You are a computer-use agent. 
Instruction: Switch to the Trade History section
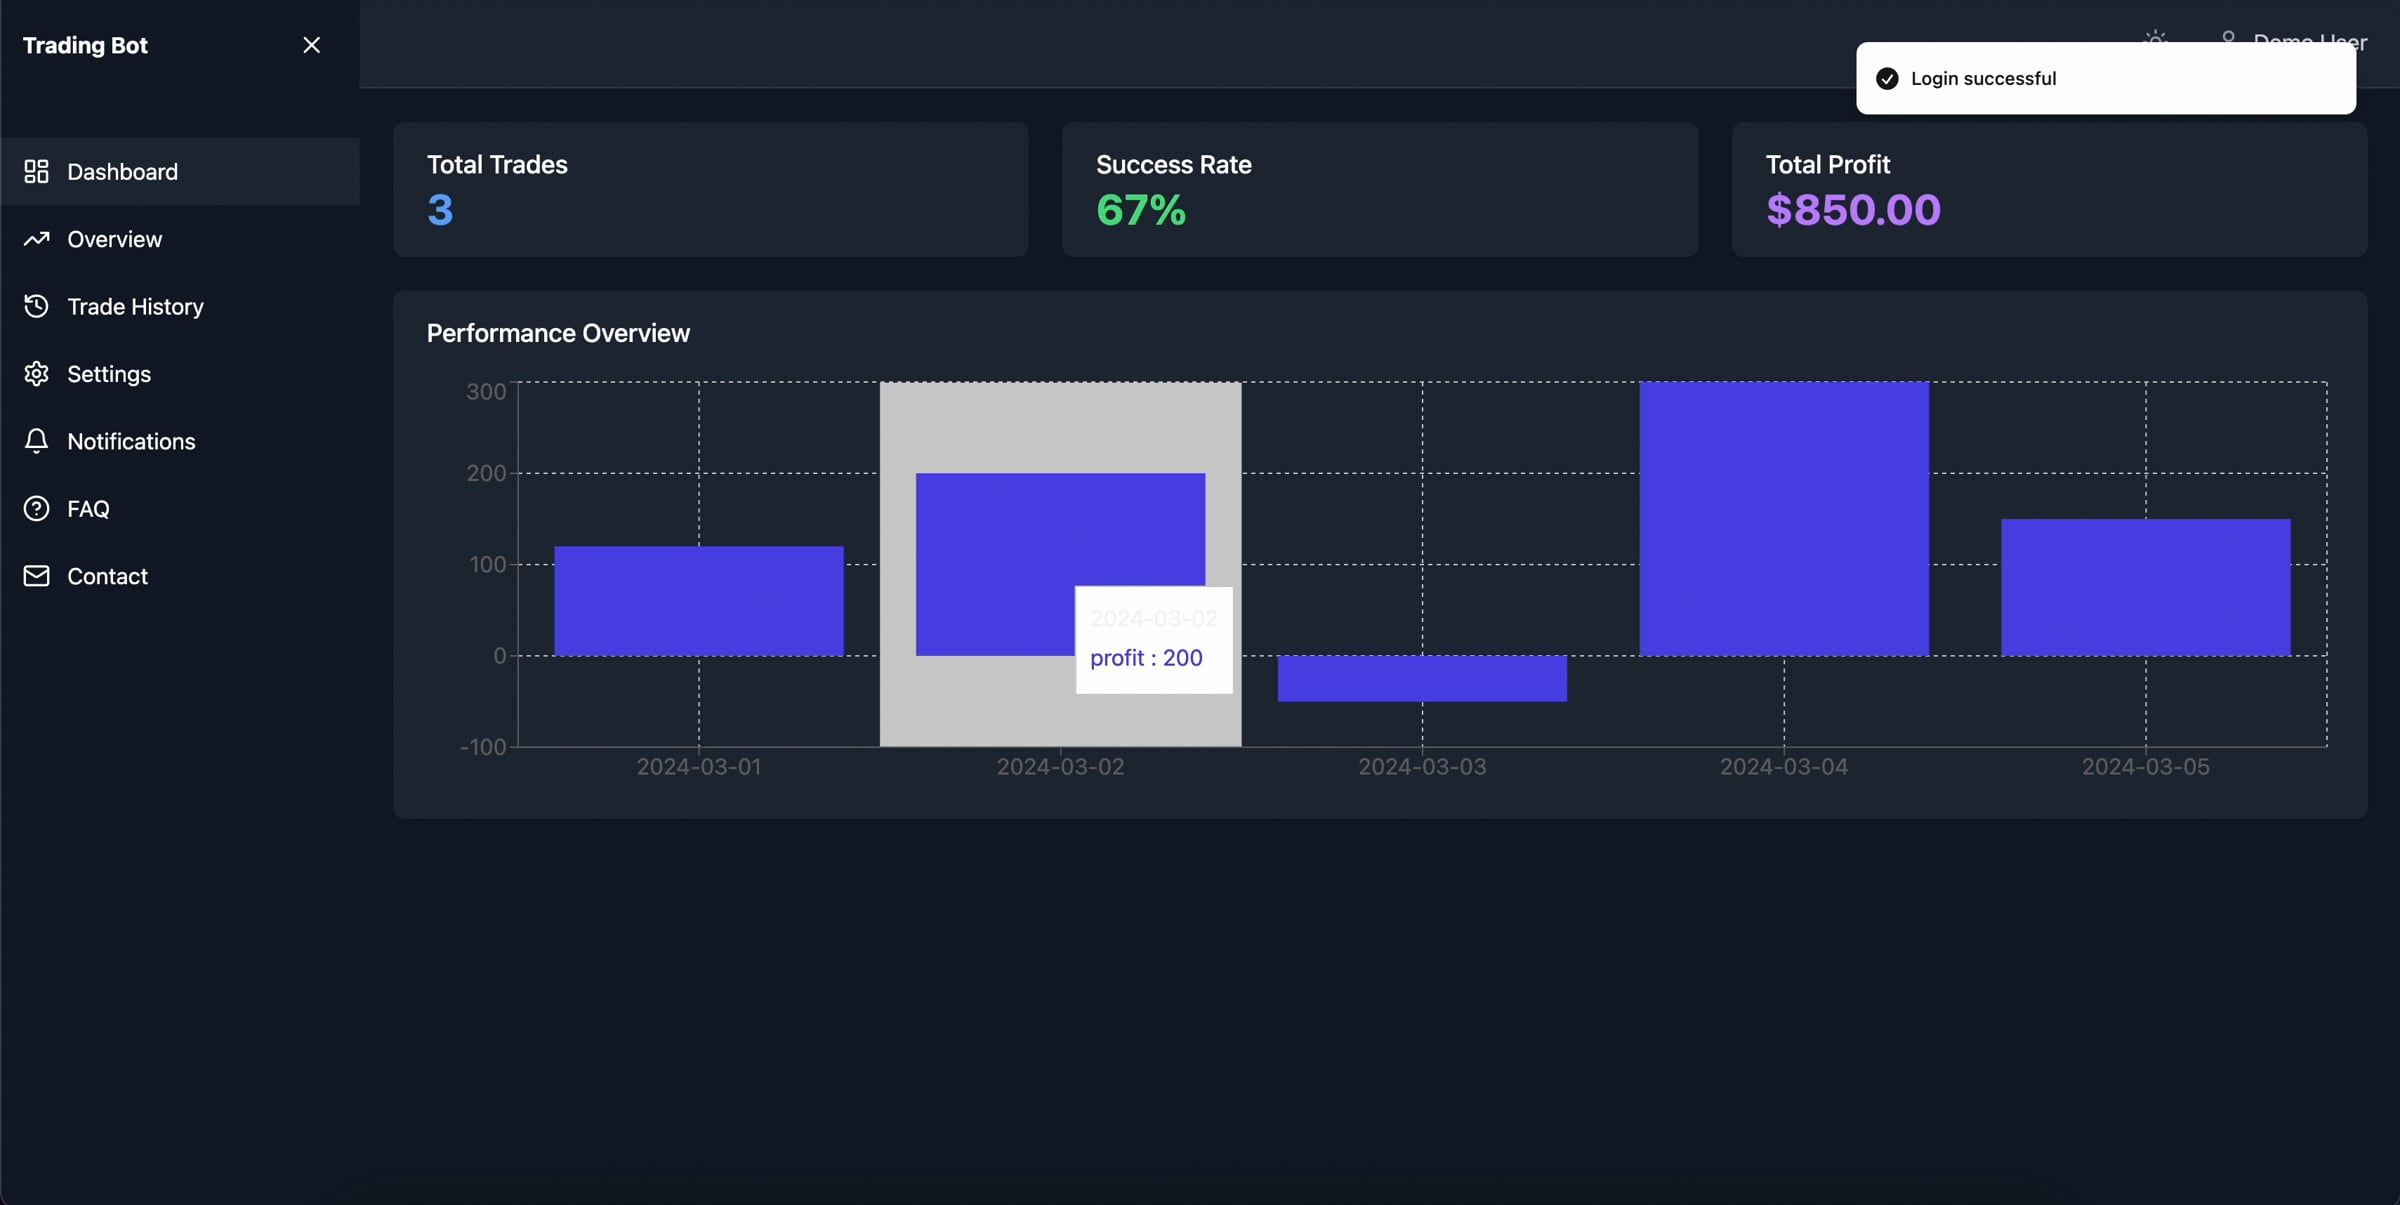(135, 306)
